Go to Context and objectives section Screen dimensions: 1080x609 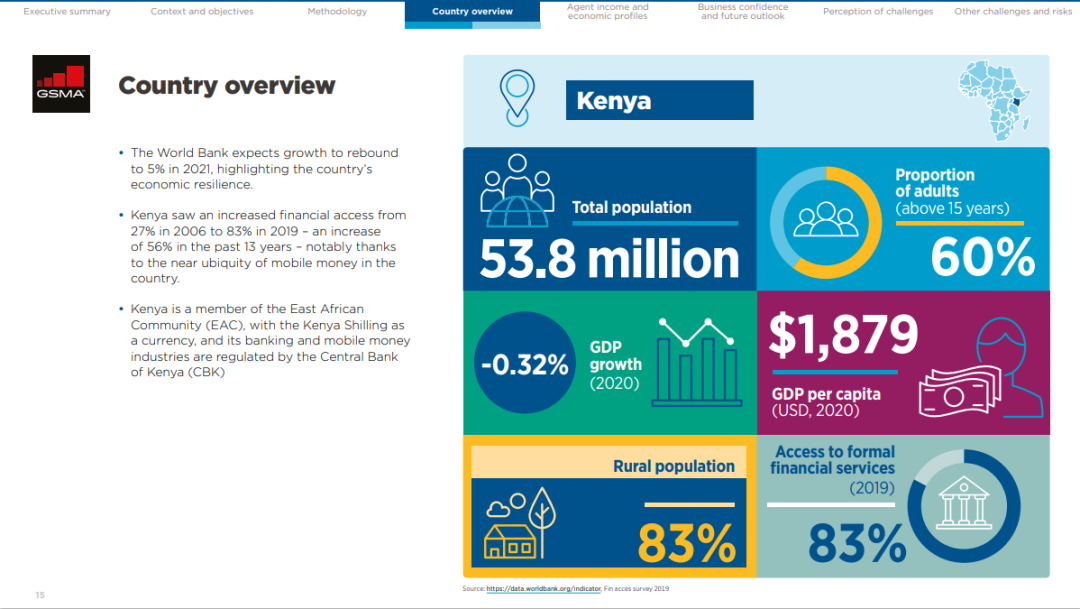pos(202,12)
